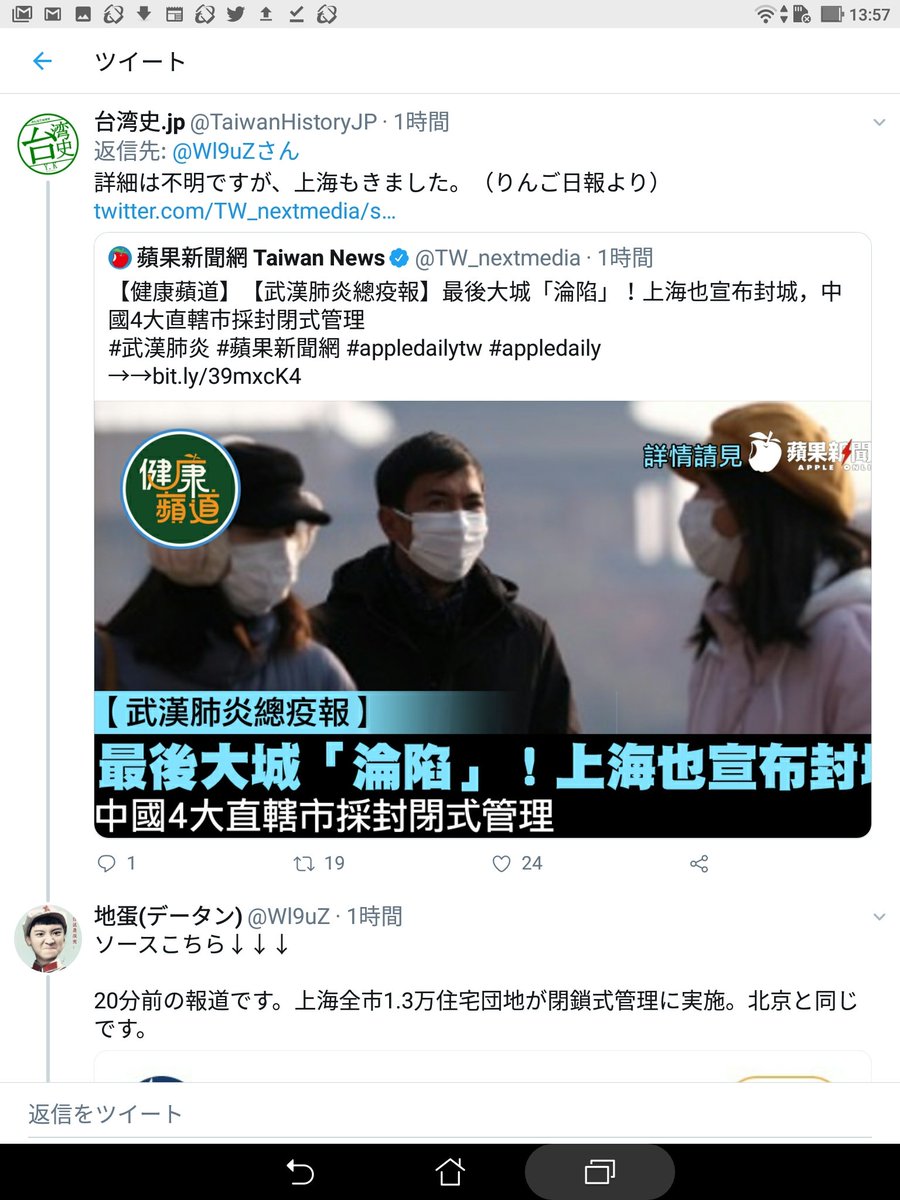900x1200 pixels.
Task: Open the masked people news image
Action: (x=482, y=619)
